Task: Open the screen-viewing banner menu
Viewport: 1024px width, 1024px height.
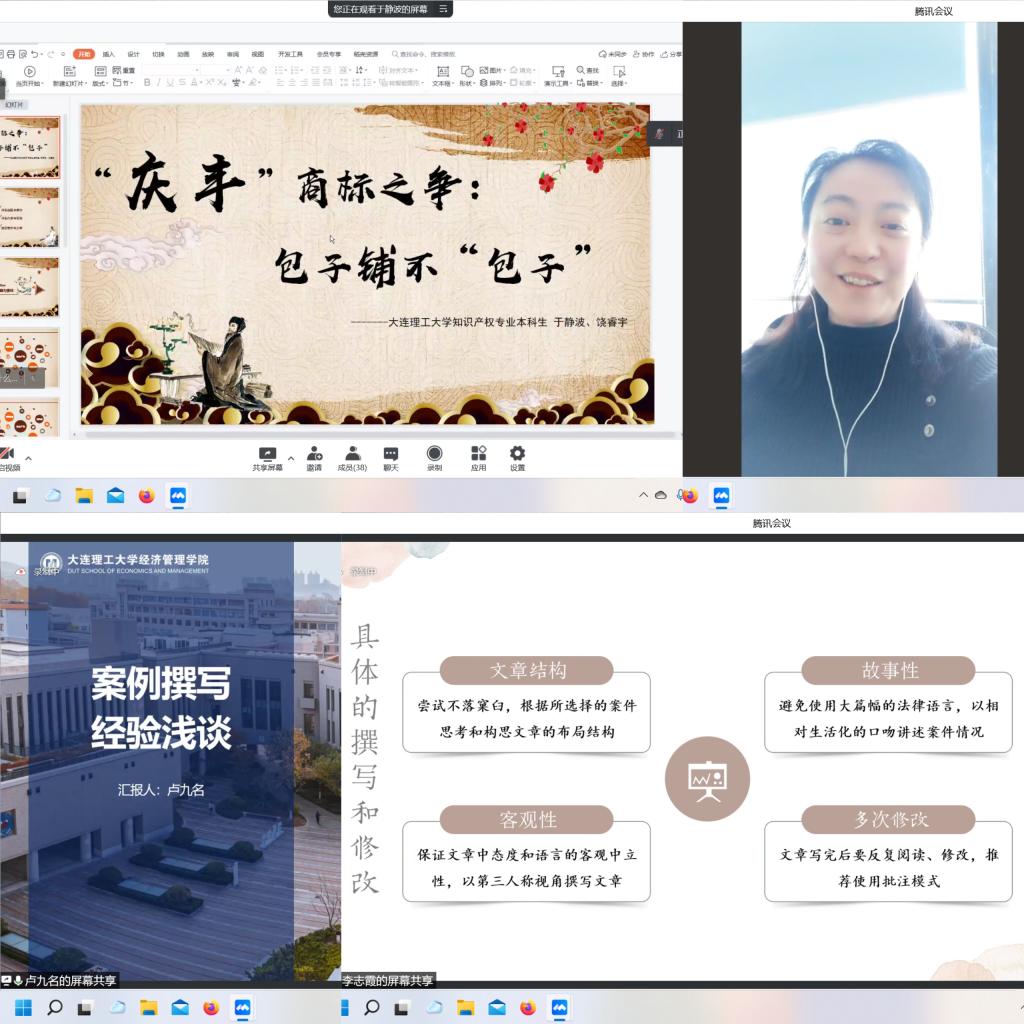Action: 444,9
